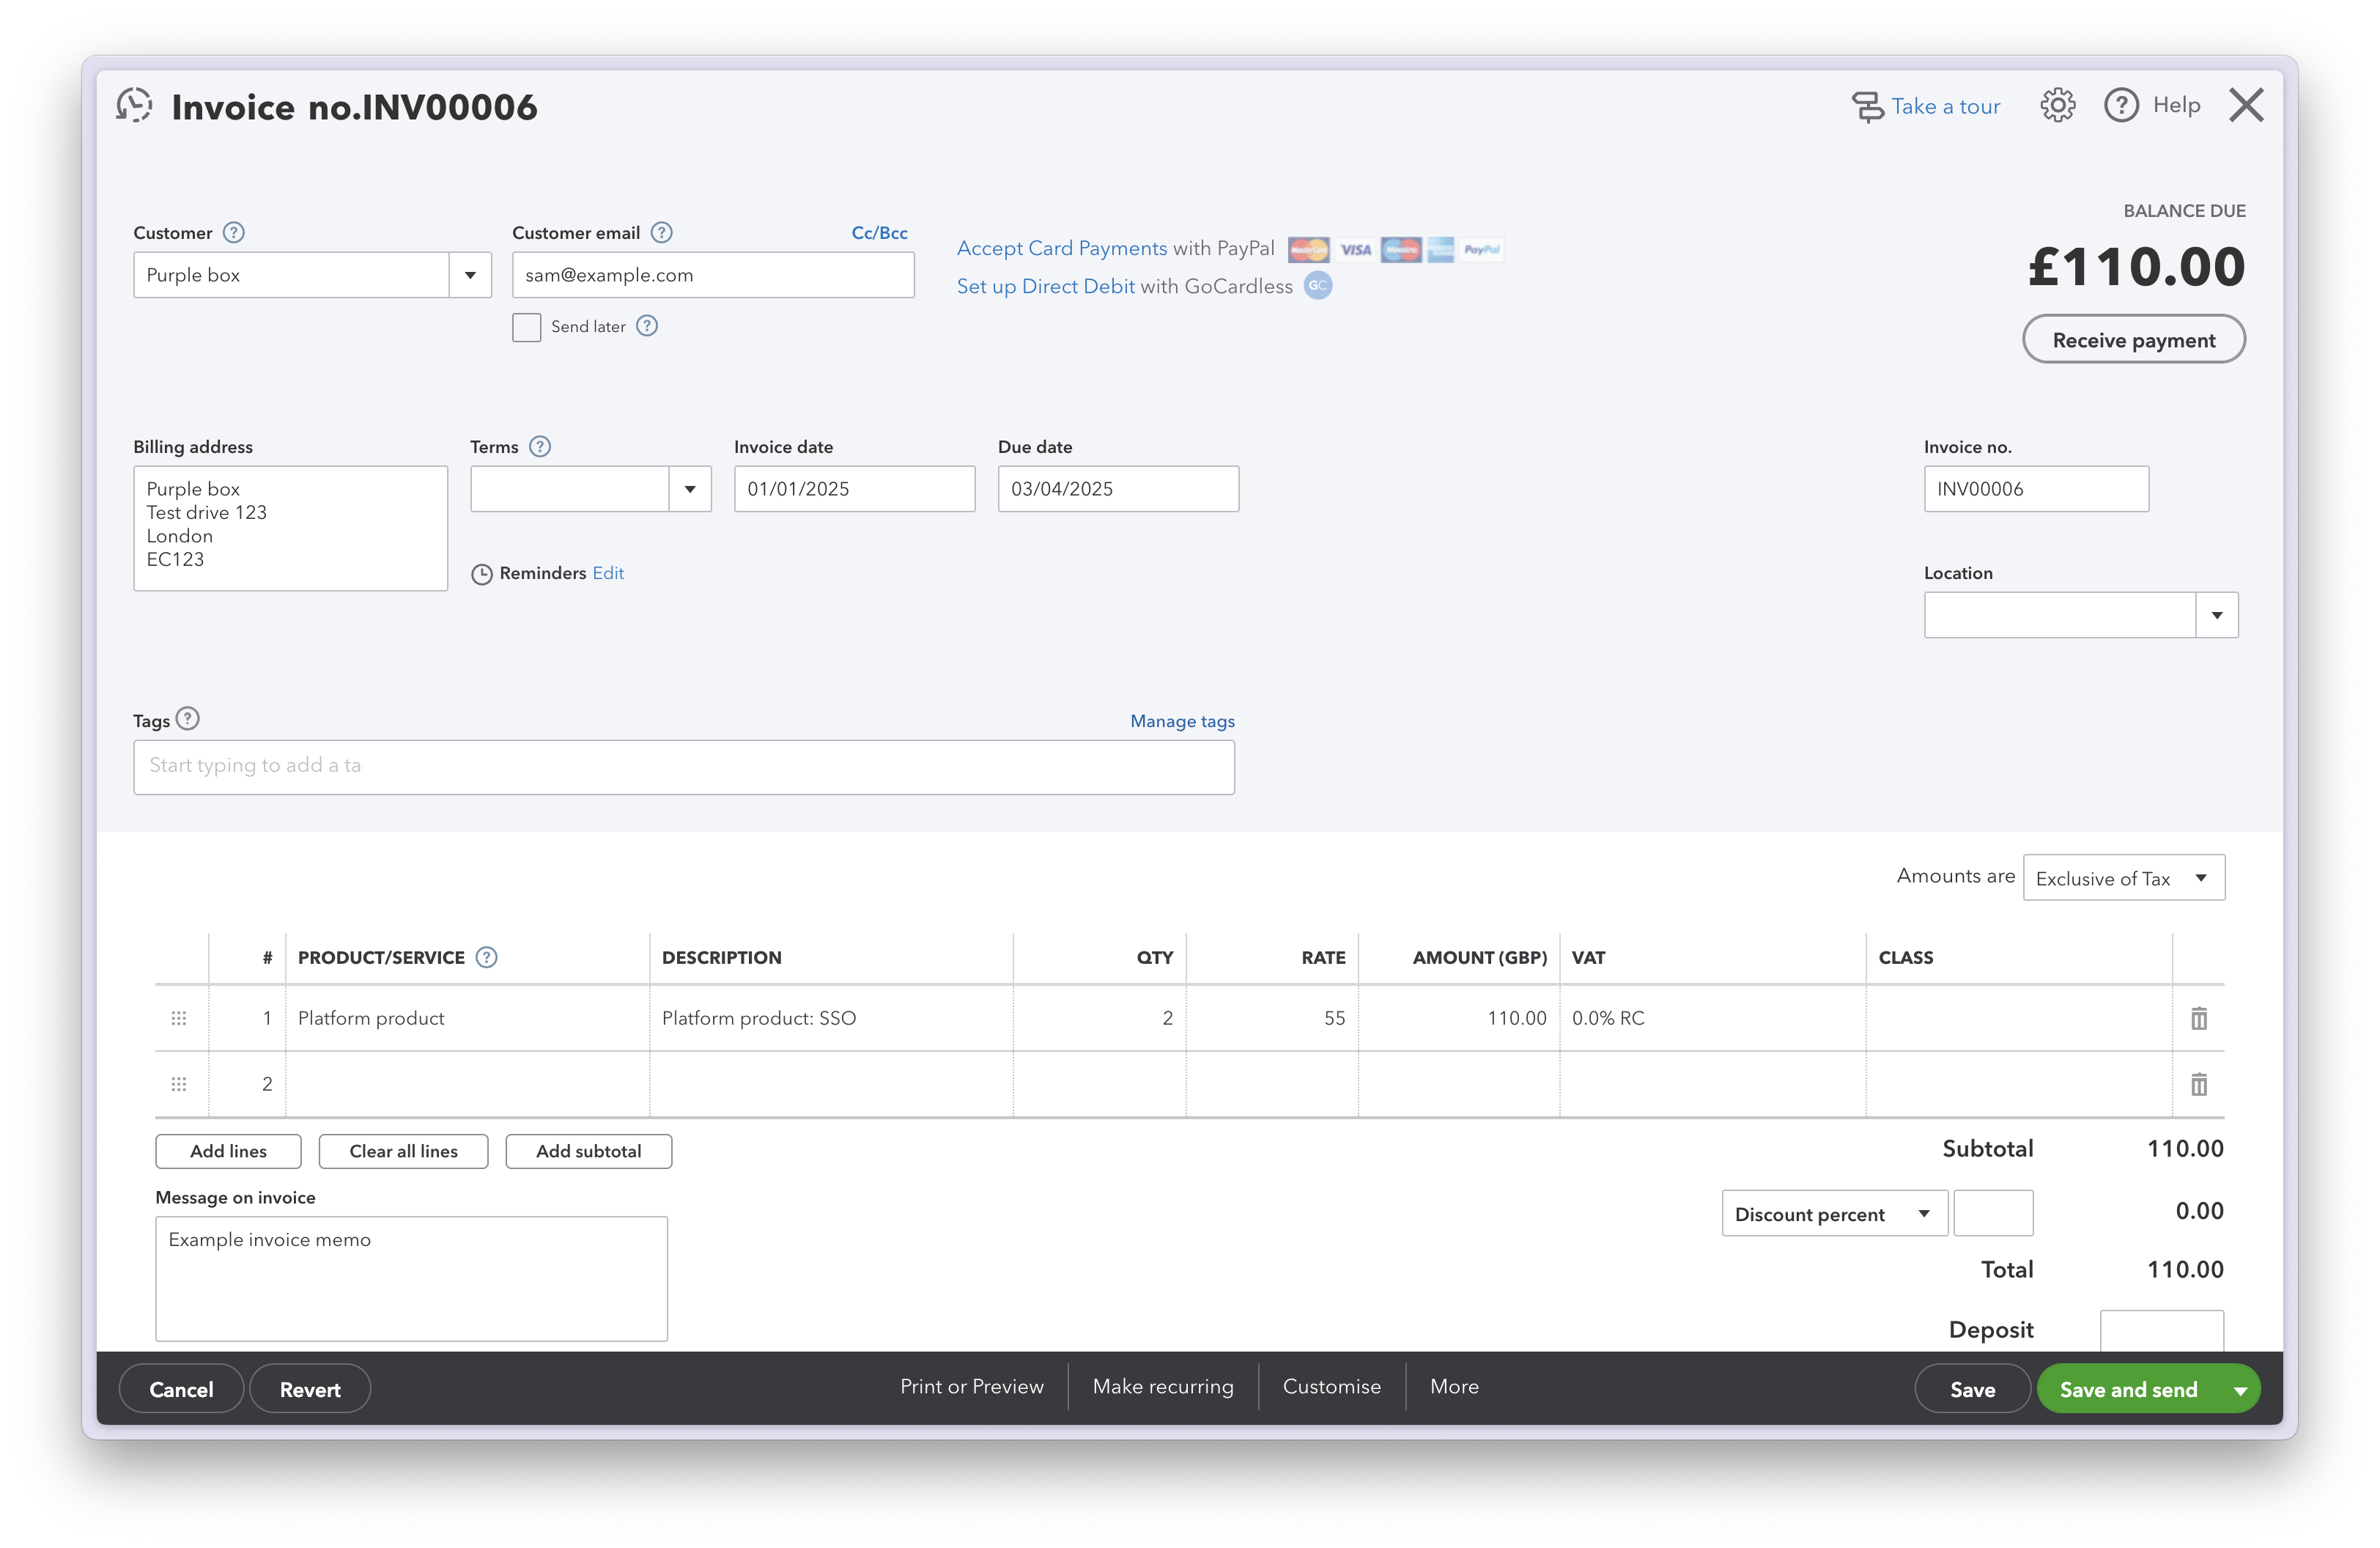The image size is (2380, 1548).
Task: Click the Invoice no. field
Action: [2036, 489]
